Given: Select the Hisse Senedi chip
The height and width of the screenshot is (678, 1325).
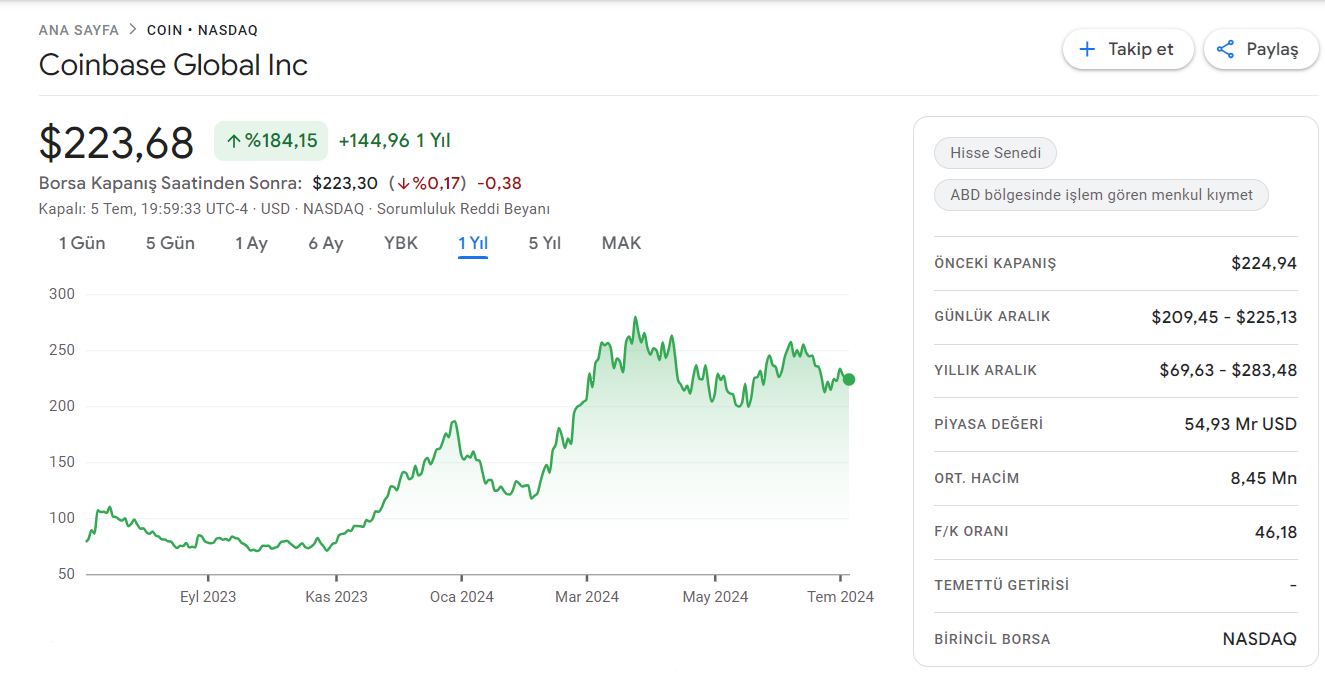Looking at the screenshot, I should [995, 153].
